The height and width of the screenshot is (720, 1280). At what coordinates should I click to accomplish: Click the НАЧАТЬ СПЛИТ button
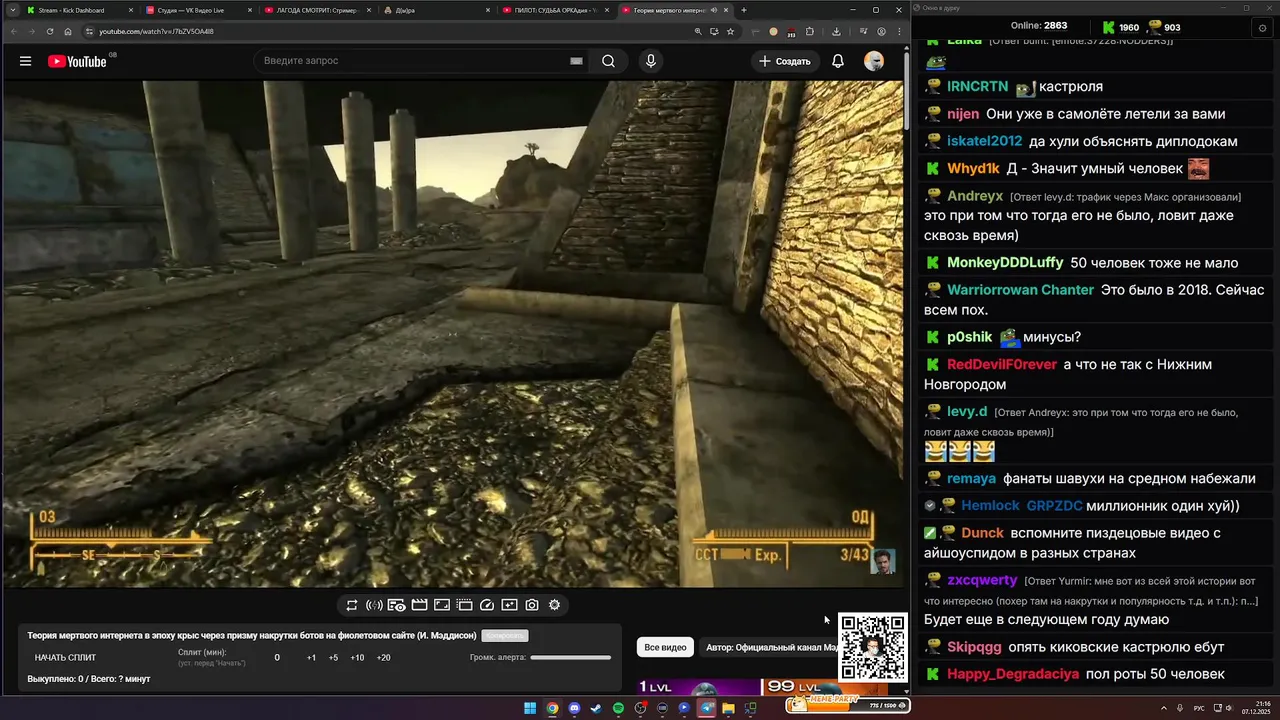click(66, 658)
